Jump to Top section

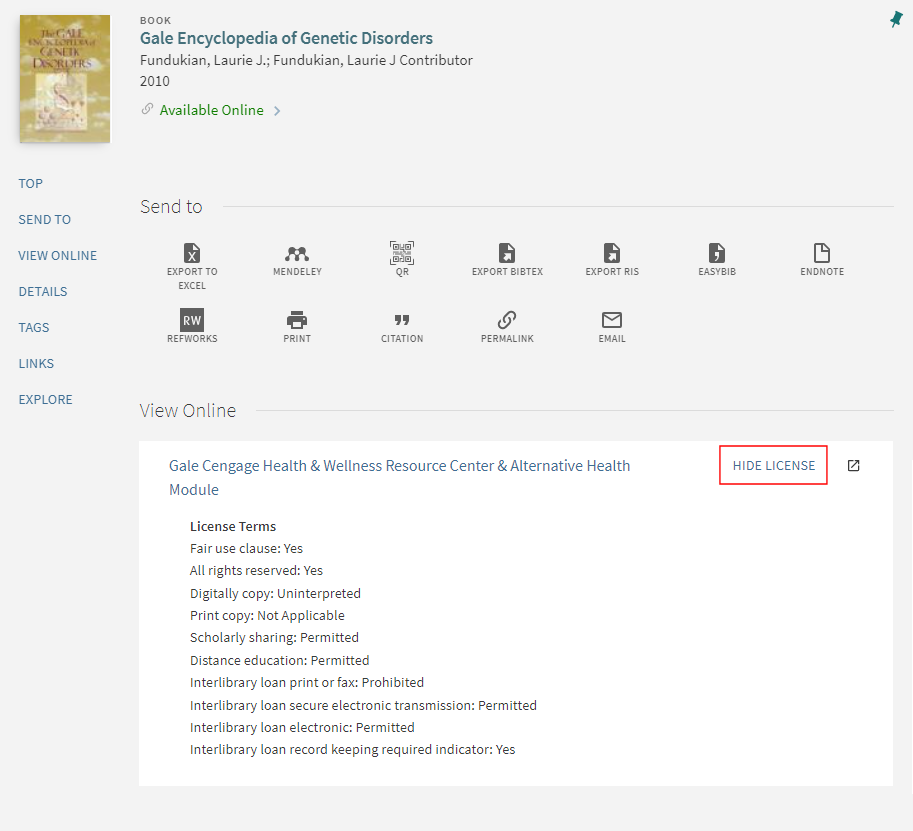point(30,183)
